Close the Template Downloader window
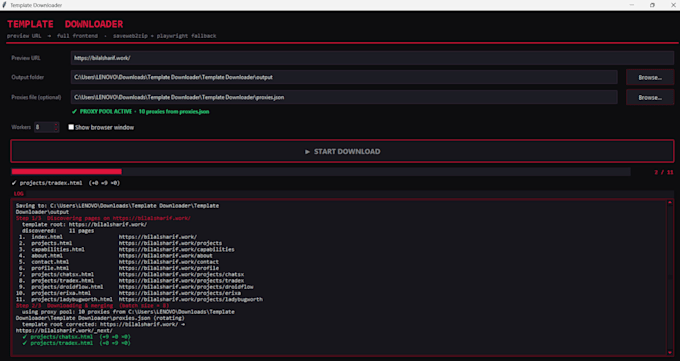 tap(673, 5)
